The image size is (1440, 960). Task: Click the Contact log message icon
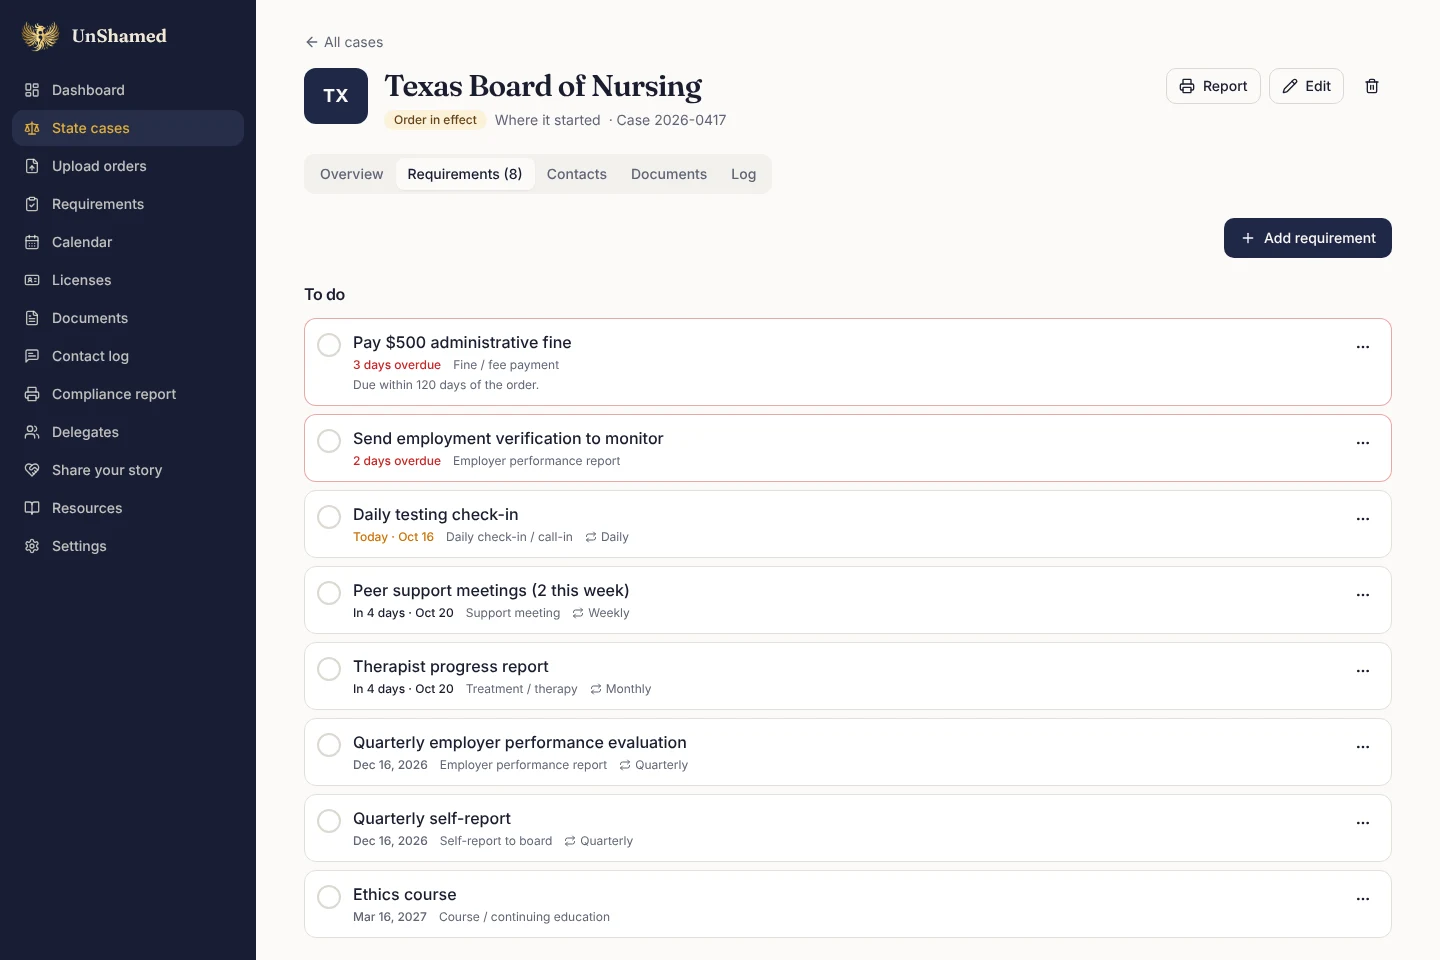coord(32,356)
